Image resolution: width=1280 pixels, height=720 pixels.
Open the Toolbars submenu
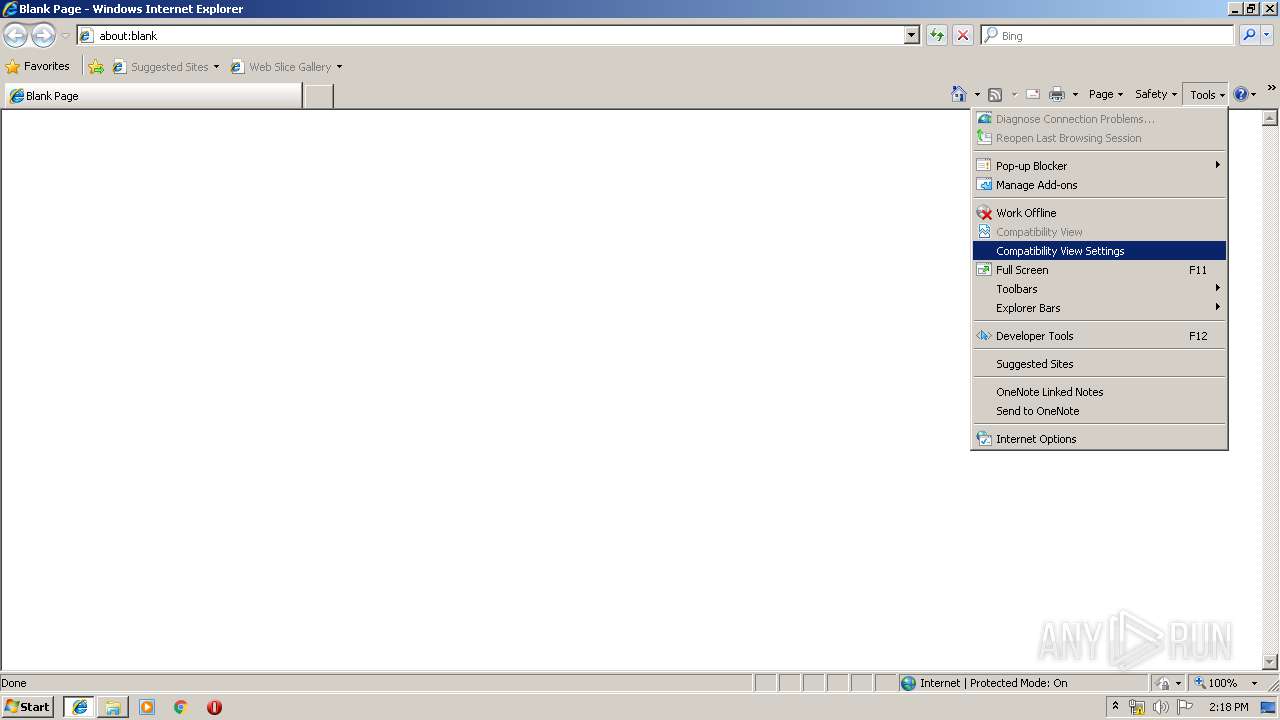tap(1099, 289)
